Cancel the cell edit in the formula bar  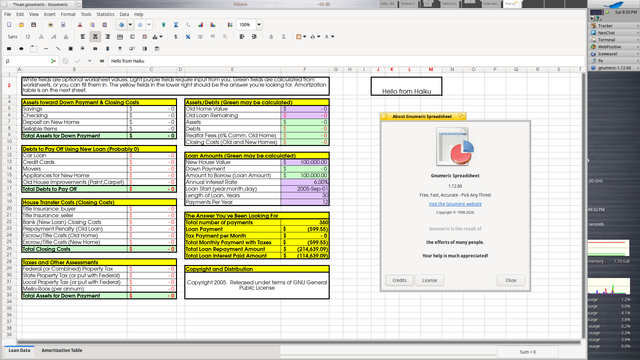point(65,61)
